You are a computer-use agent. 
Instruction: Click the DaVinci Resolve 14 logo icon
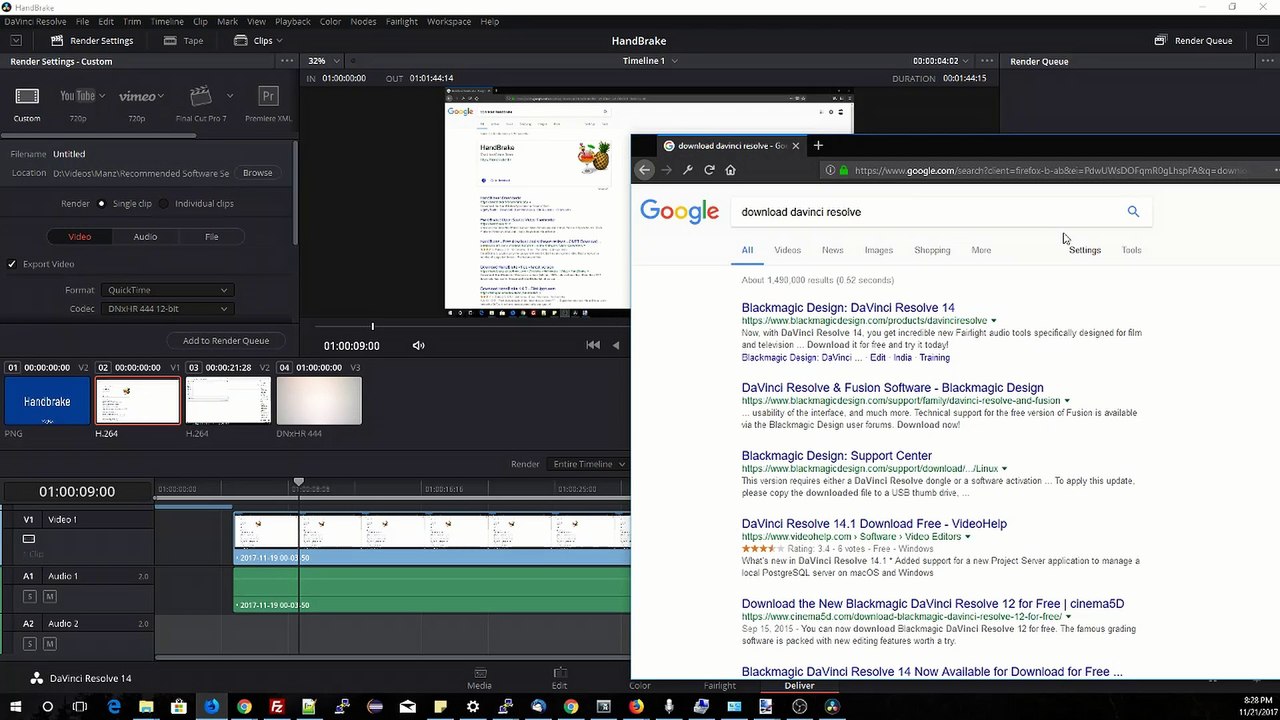click(x=37, y=678)
